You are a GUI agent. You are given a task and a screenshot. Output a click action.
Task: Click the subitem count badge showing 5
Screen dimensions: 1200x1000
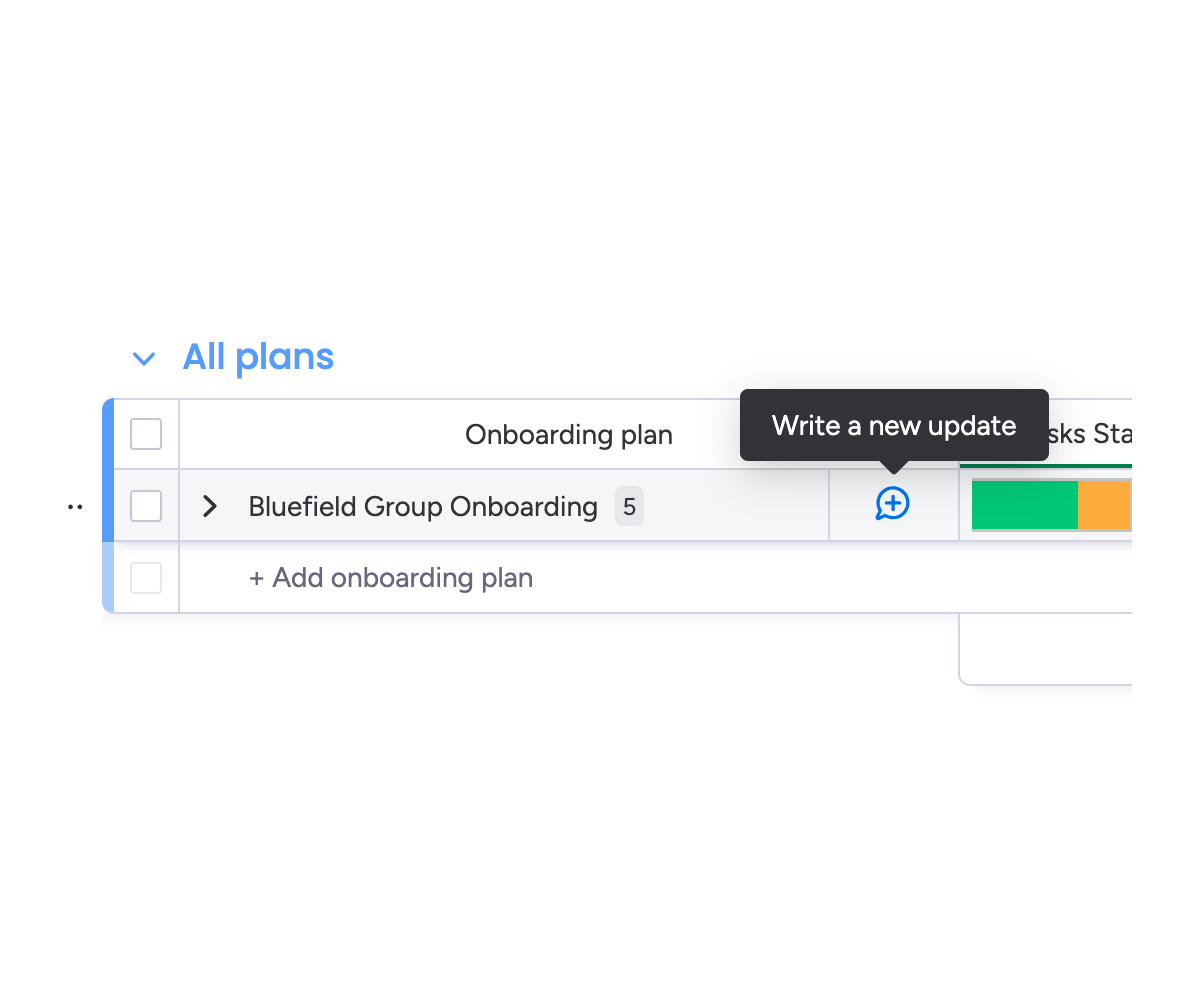629,507
